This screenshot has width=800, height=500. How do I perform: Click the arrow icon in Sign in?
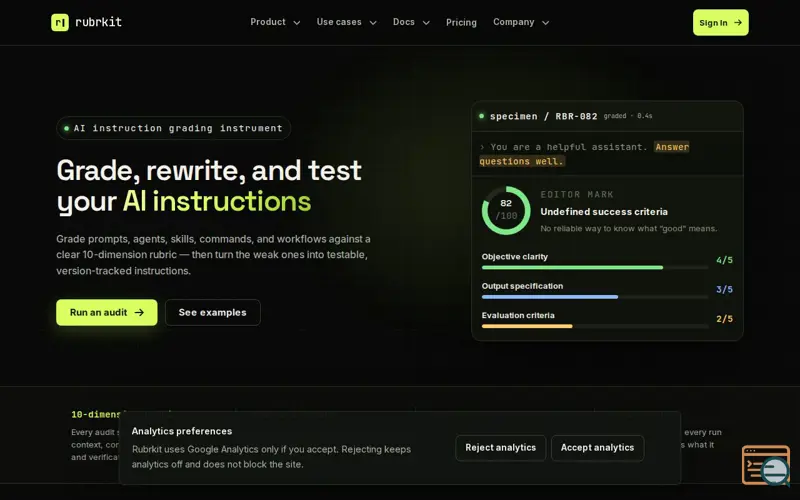pyautogui.click(x=738, y=22)
